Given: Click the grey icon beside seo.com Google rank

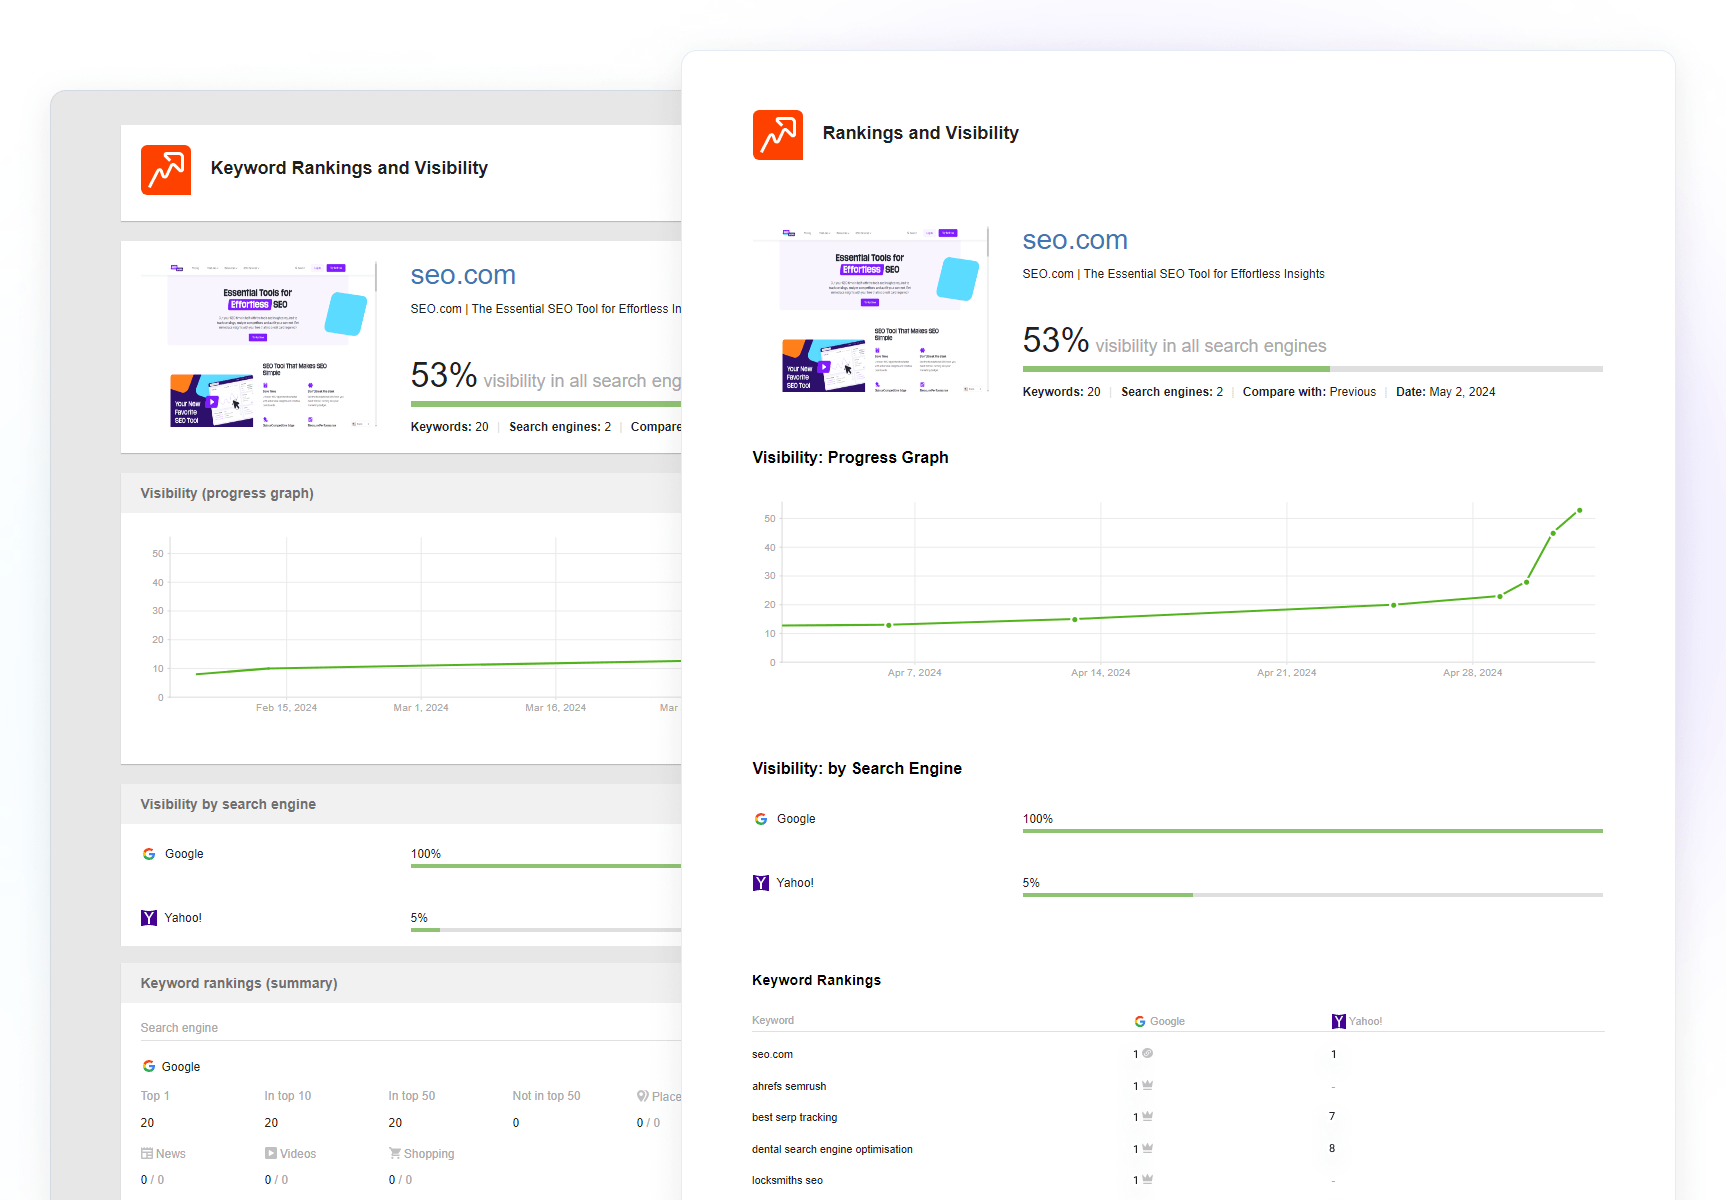Looking at the screenshot, I should 1148,1053.
